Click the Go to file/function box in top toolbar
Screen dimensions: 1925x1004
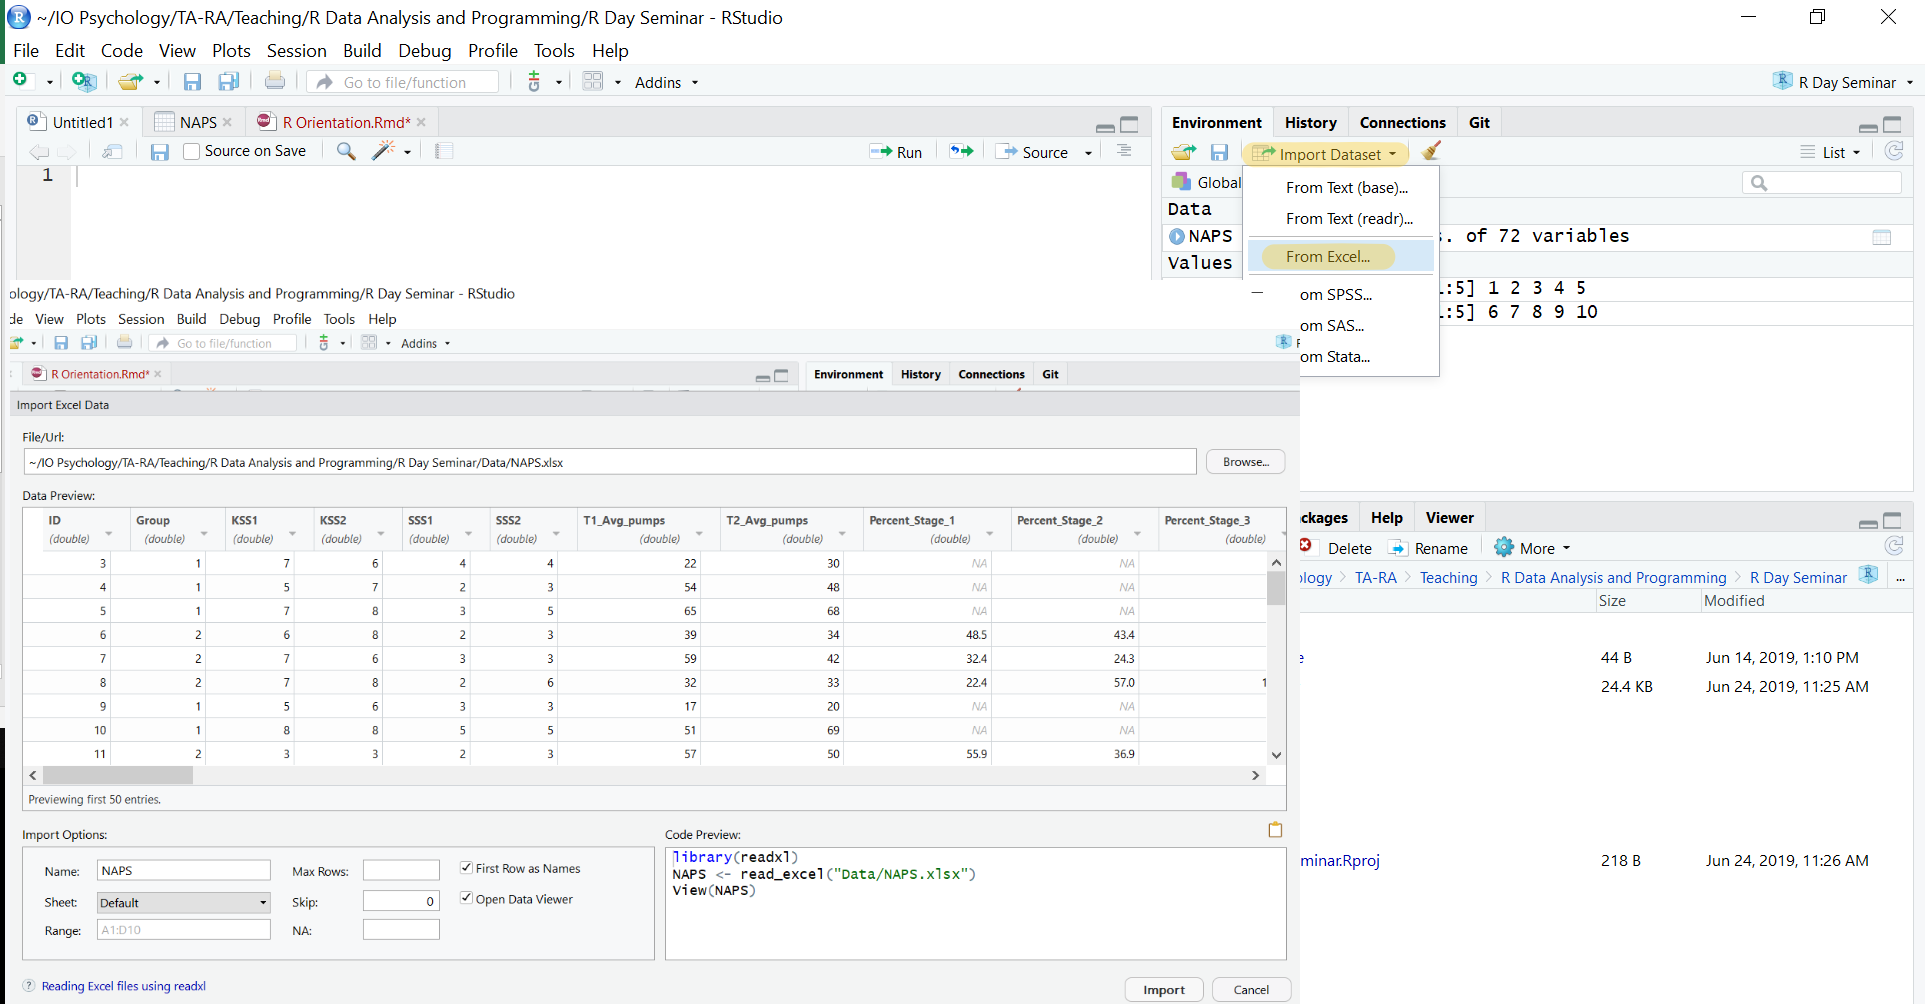pos(404,82)
